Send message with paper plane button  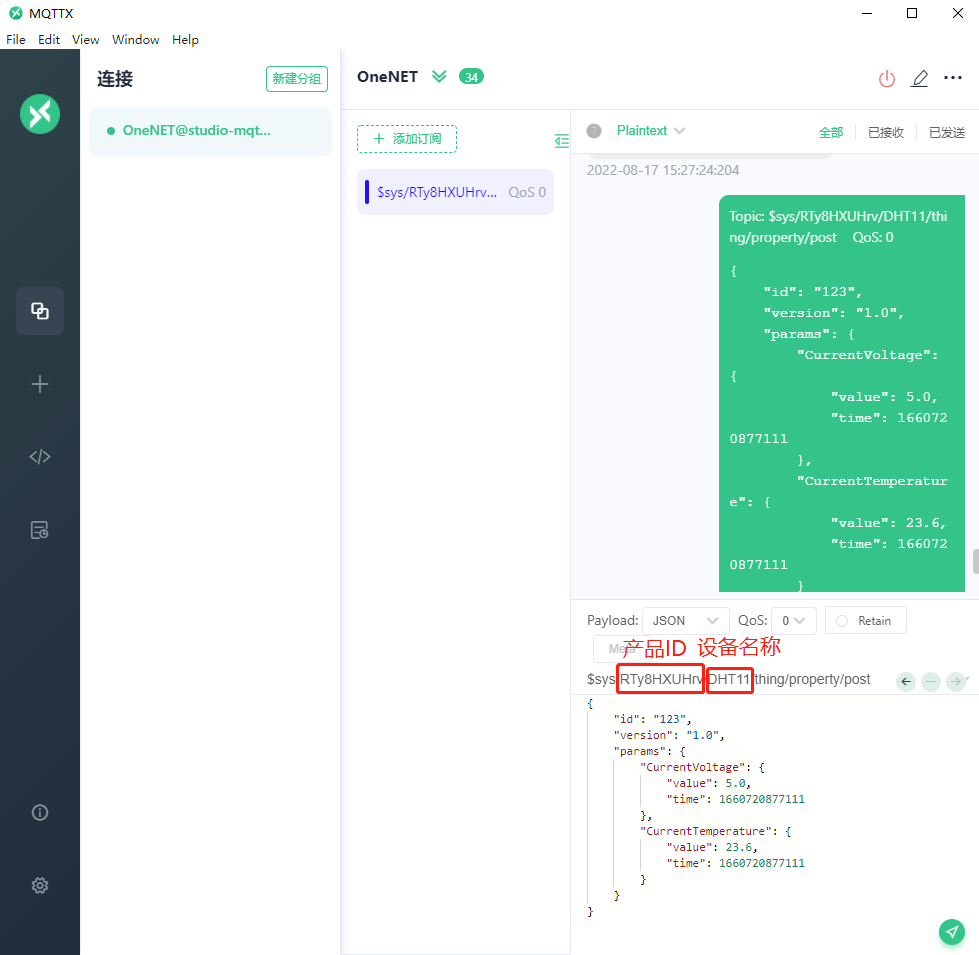tap(952, 932)
